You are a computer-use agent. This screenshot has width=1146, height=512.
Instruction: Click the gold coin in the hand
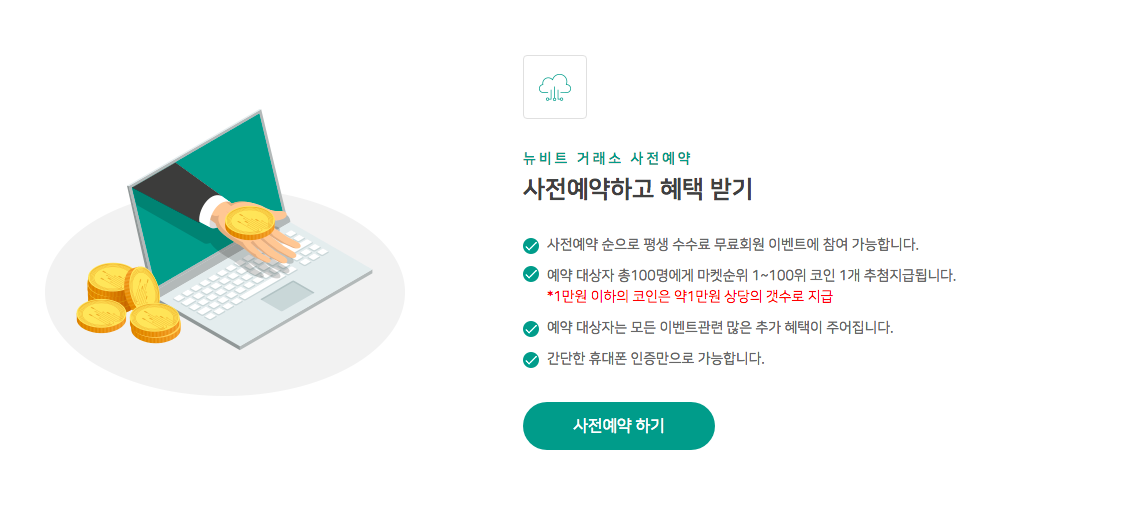pyautogui.click(x=249, y=220)
